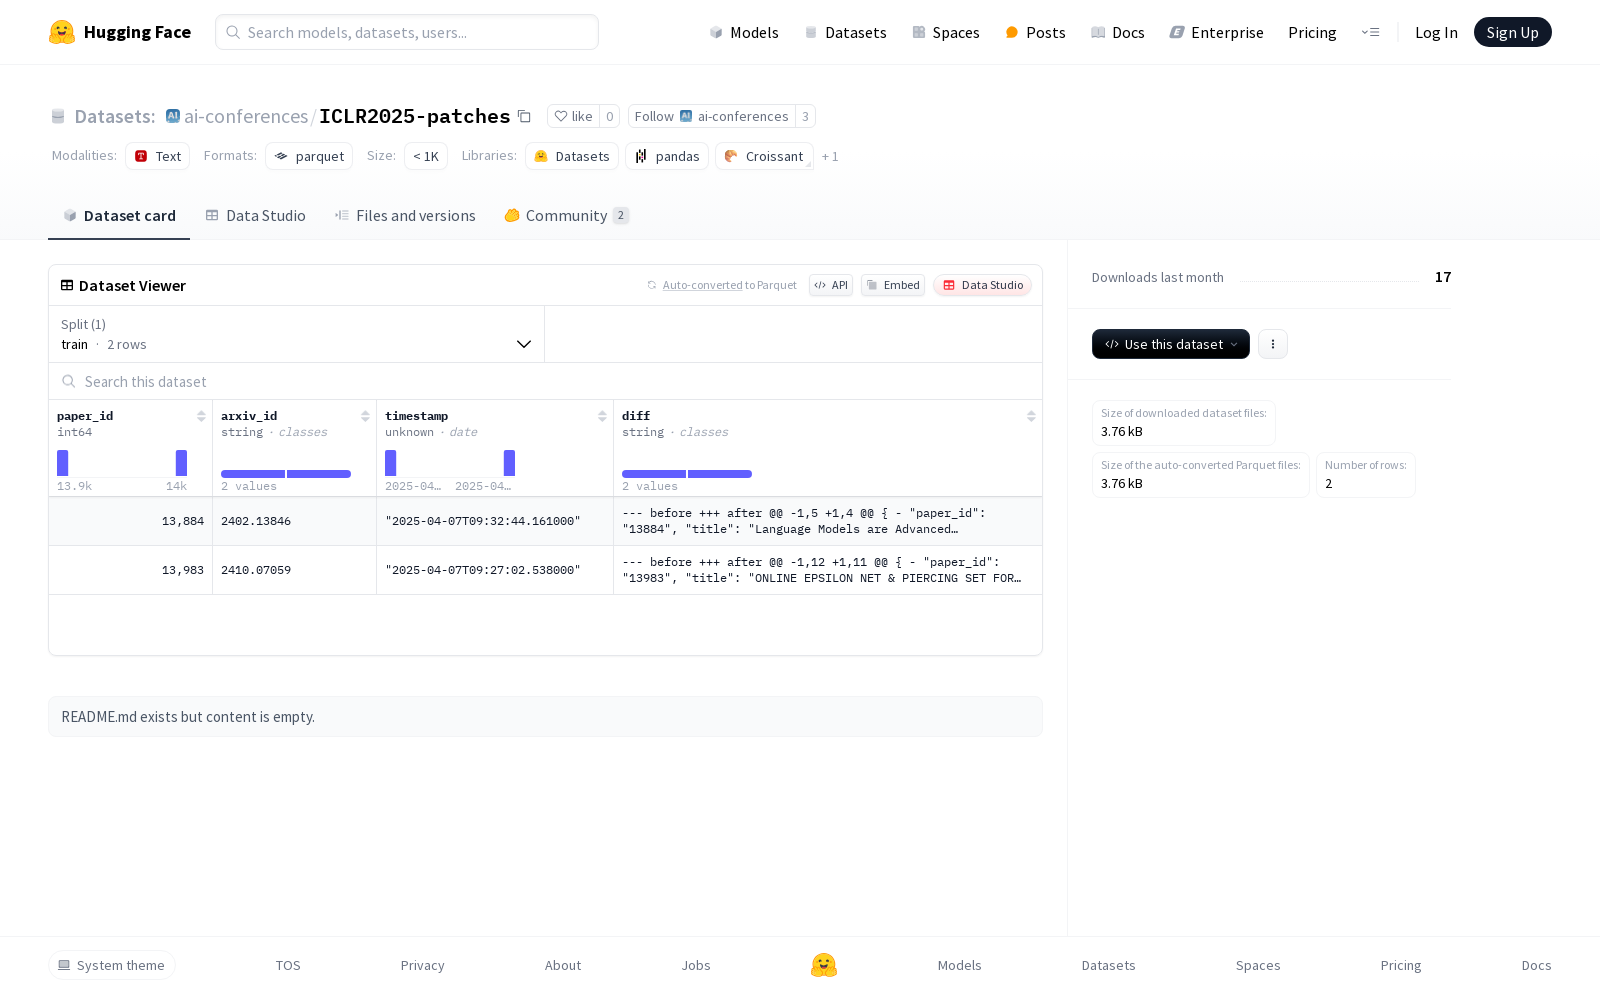Go to Models in the top navigation
The height and width of the screenshot is (1000, 1600).
click(744, 32)
